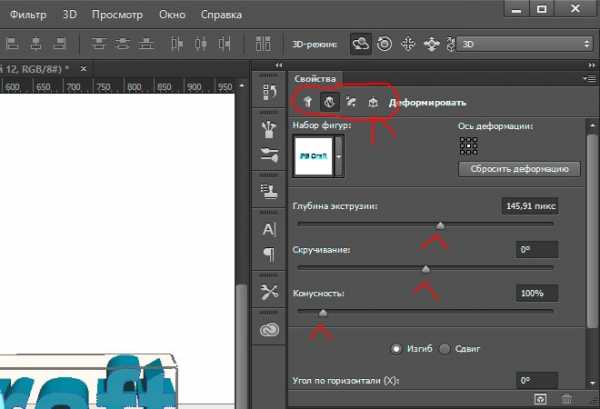Open the Character panel icon

point(268,229)
